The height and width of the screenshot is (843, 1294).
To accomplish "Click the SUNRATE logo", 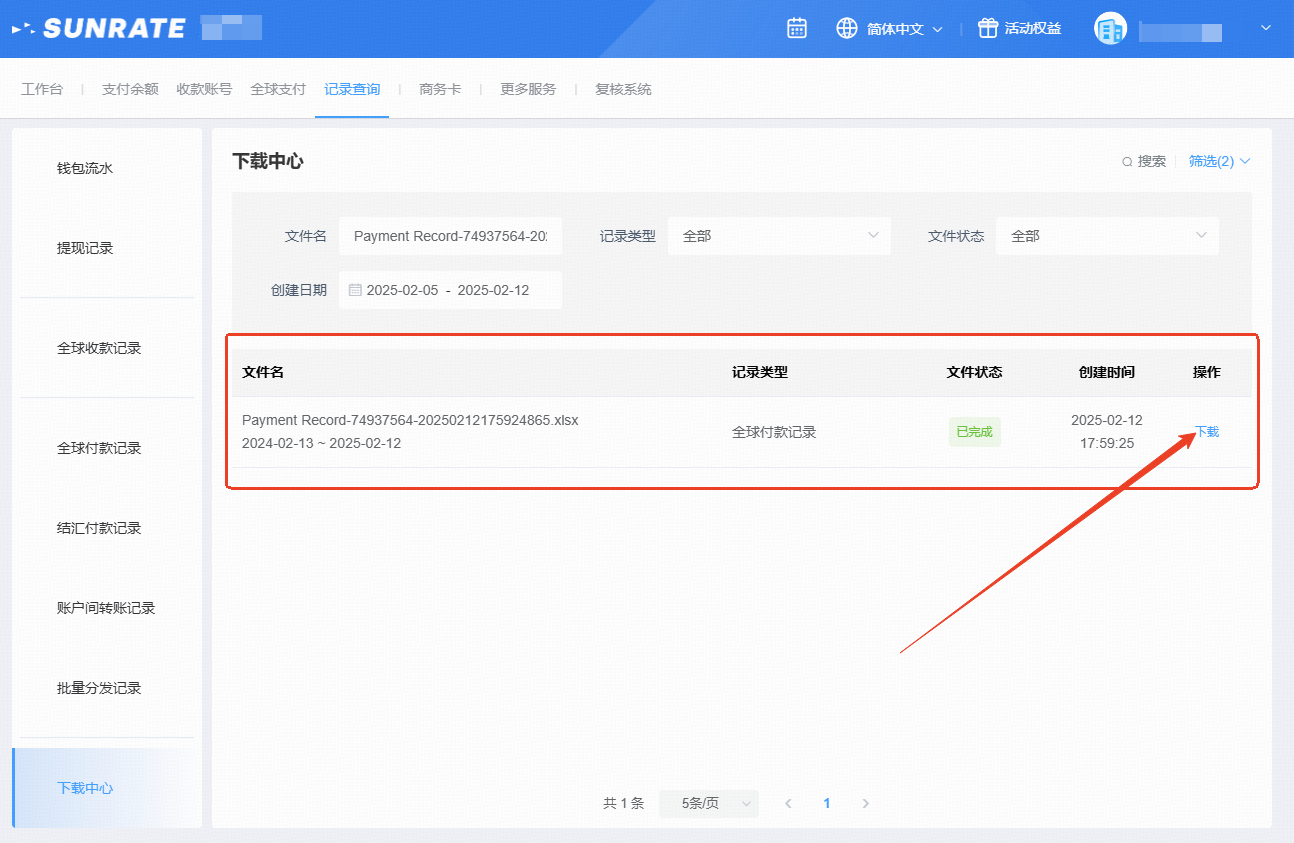I will pos(99,29).
